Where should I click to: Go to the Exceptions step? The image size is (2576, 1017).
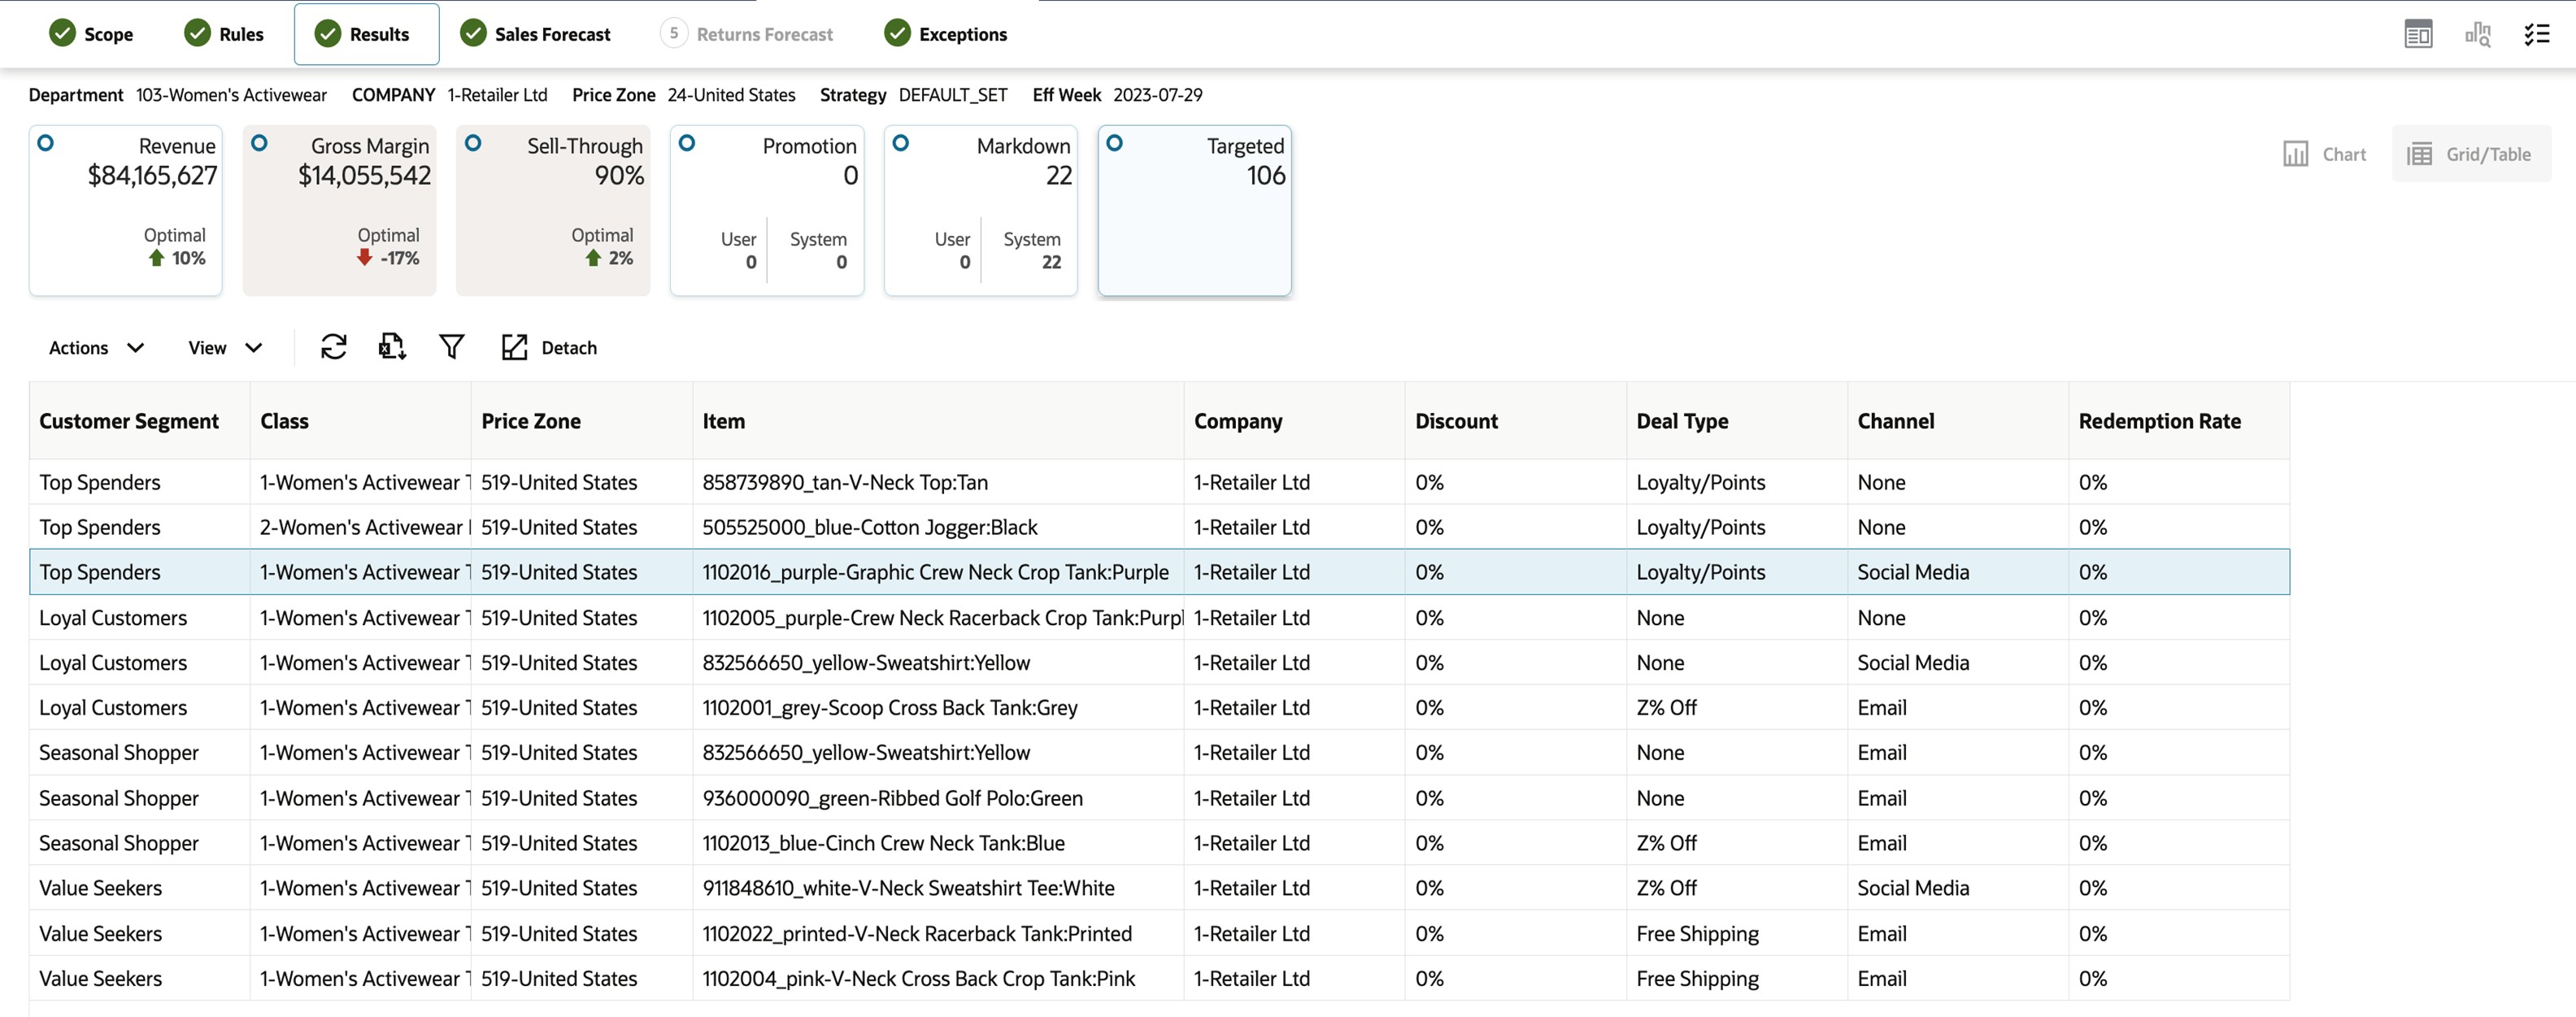point(945,34)
